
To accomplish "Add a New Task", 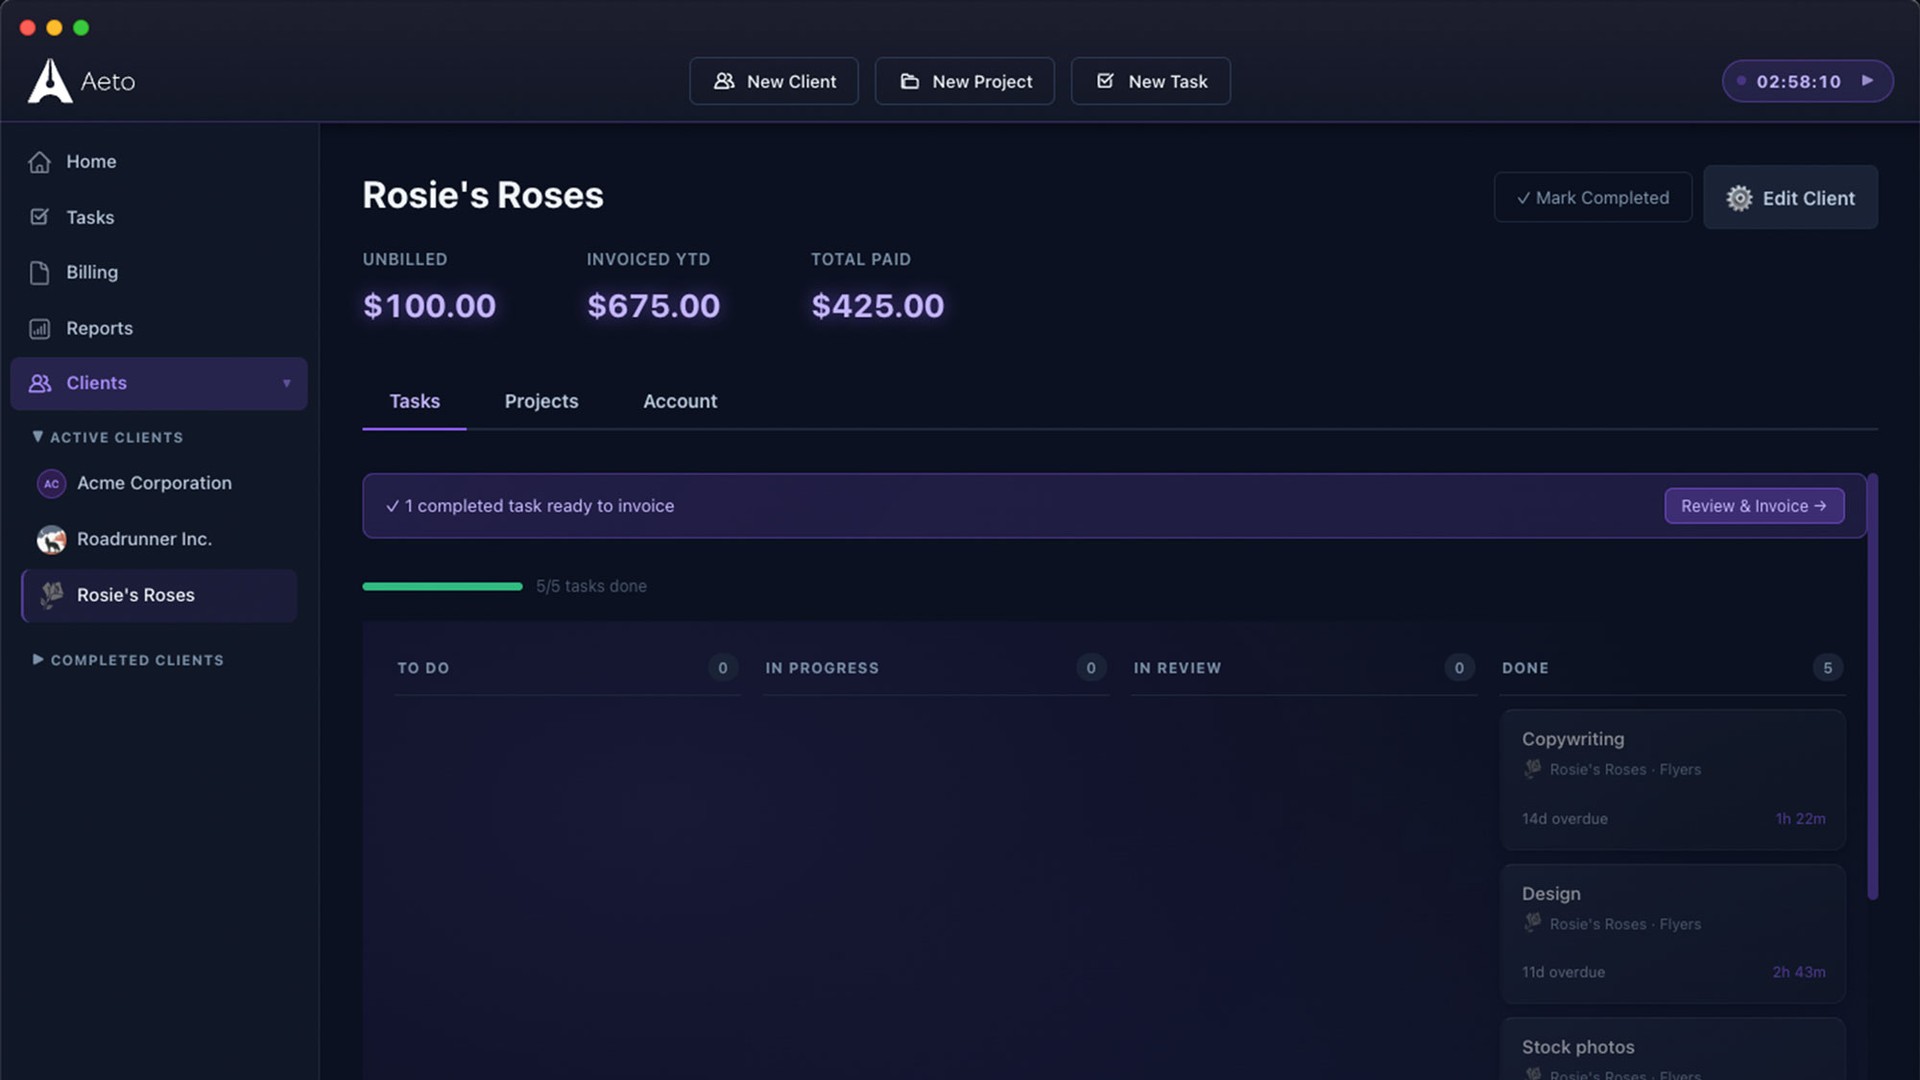I will (1151, 81).
